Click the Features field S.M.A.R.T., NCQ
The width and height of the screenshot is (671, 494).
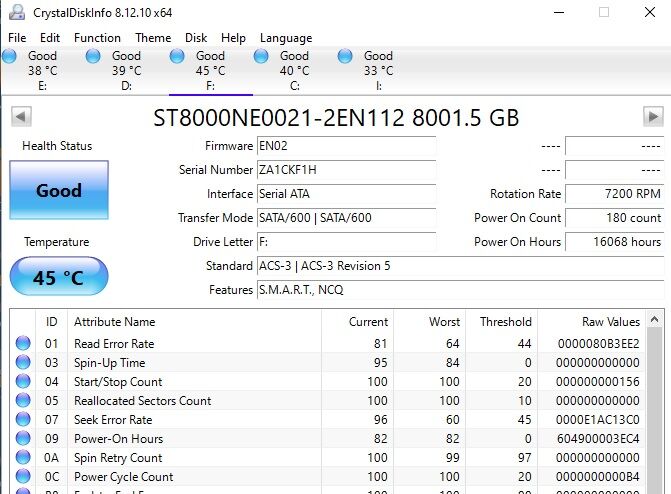(460, 290)
